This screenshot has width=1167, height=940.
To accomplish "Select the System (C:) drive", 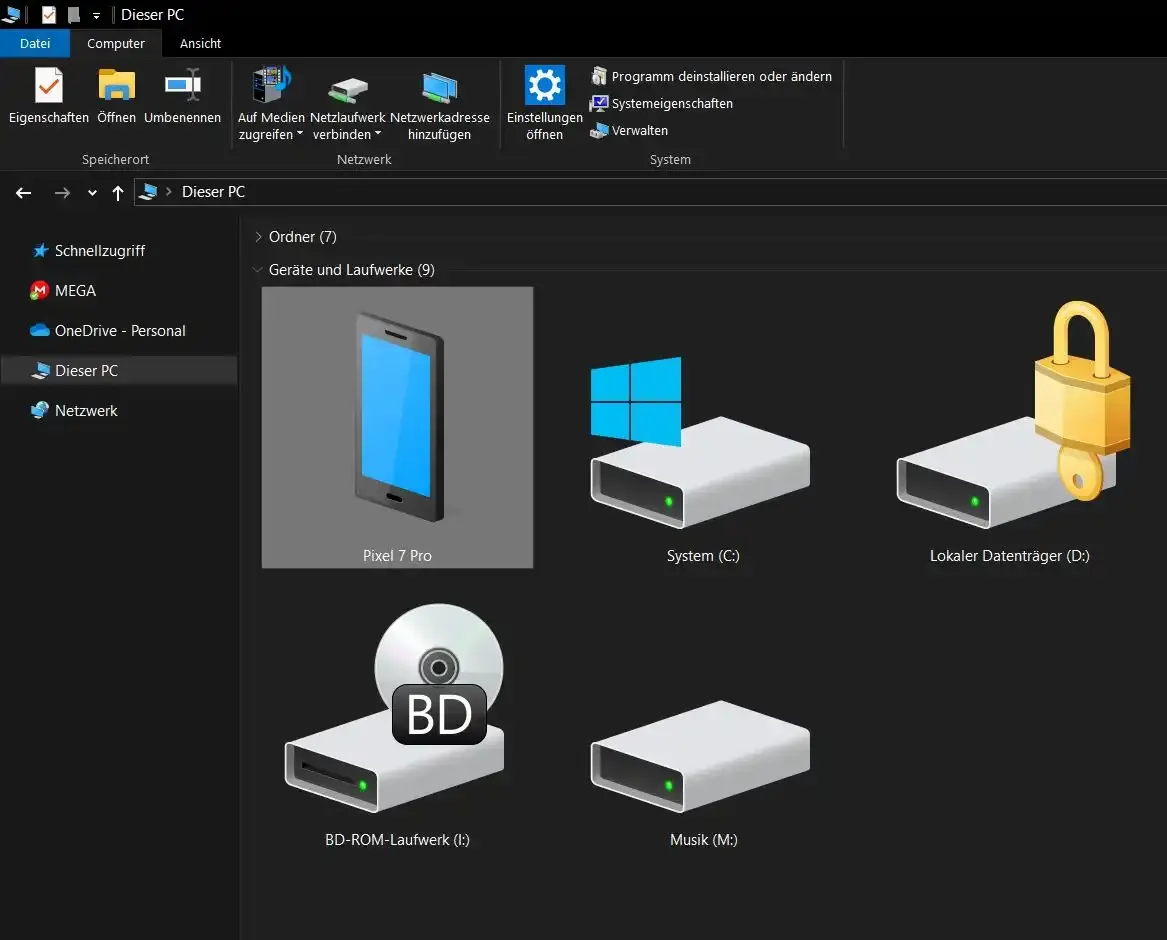I will click(x=702, y=450).
